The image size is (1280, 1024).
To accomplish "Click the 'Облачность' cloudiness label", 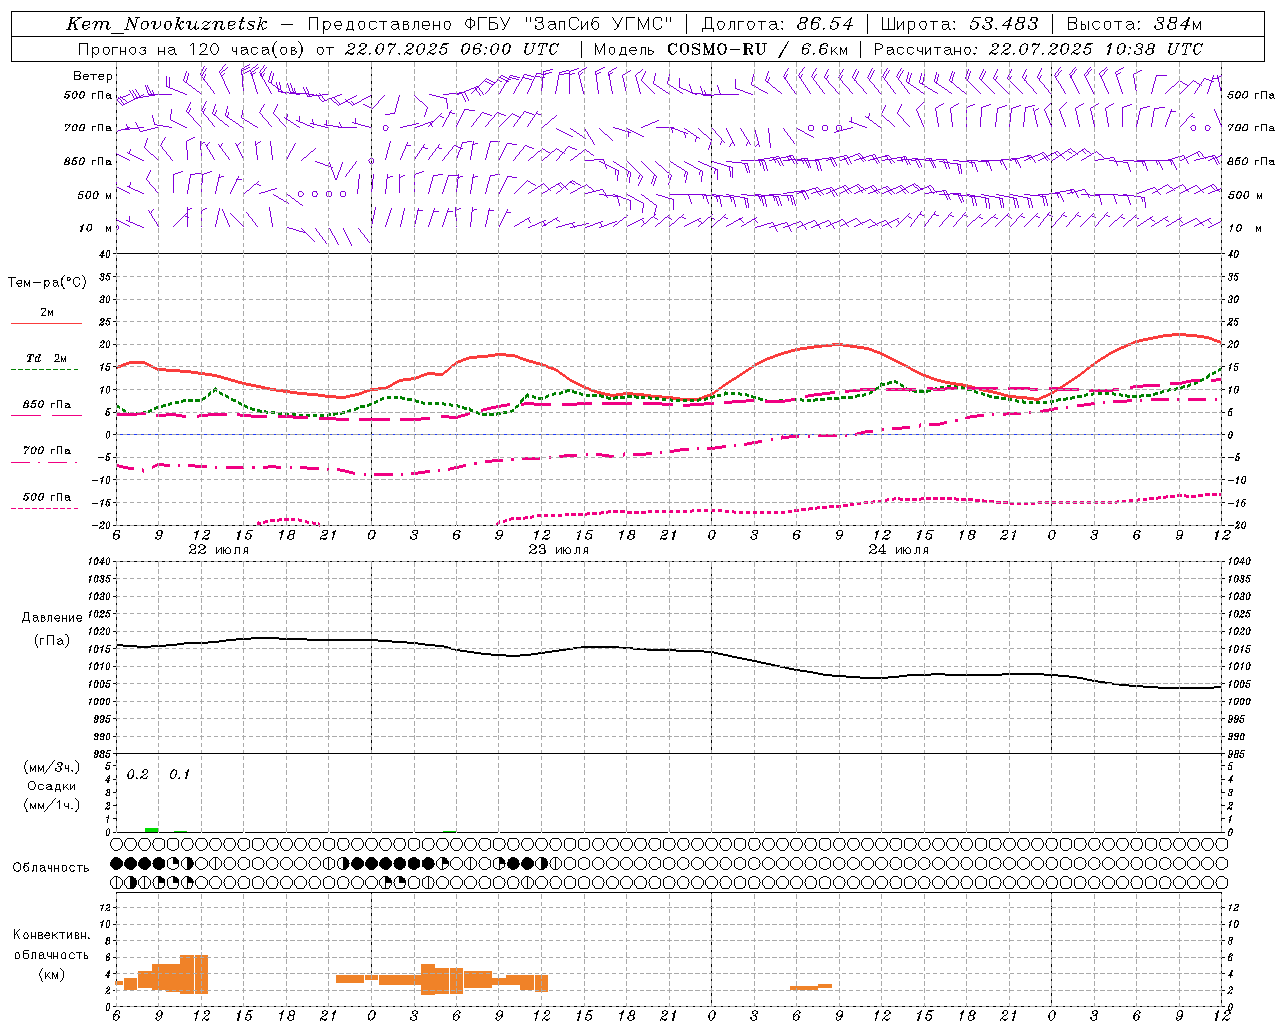I will point(51,868).
